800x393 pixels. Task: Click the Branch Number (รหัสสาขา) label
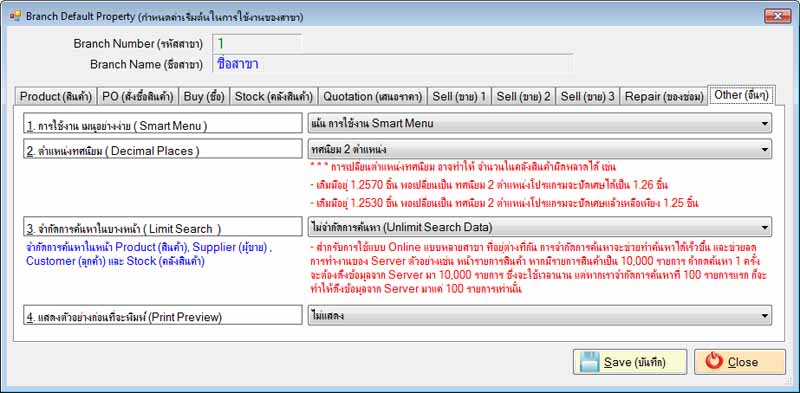pyautogui.click(x=138, y=44)
